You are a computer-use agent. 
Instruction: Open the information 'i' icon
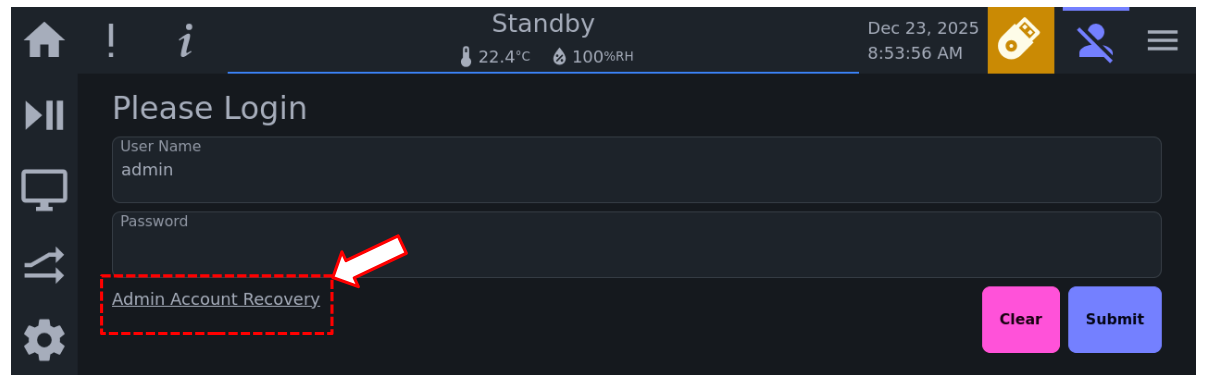point(185,41)
